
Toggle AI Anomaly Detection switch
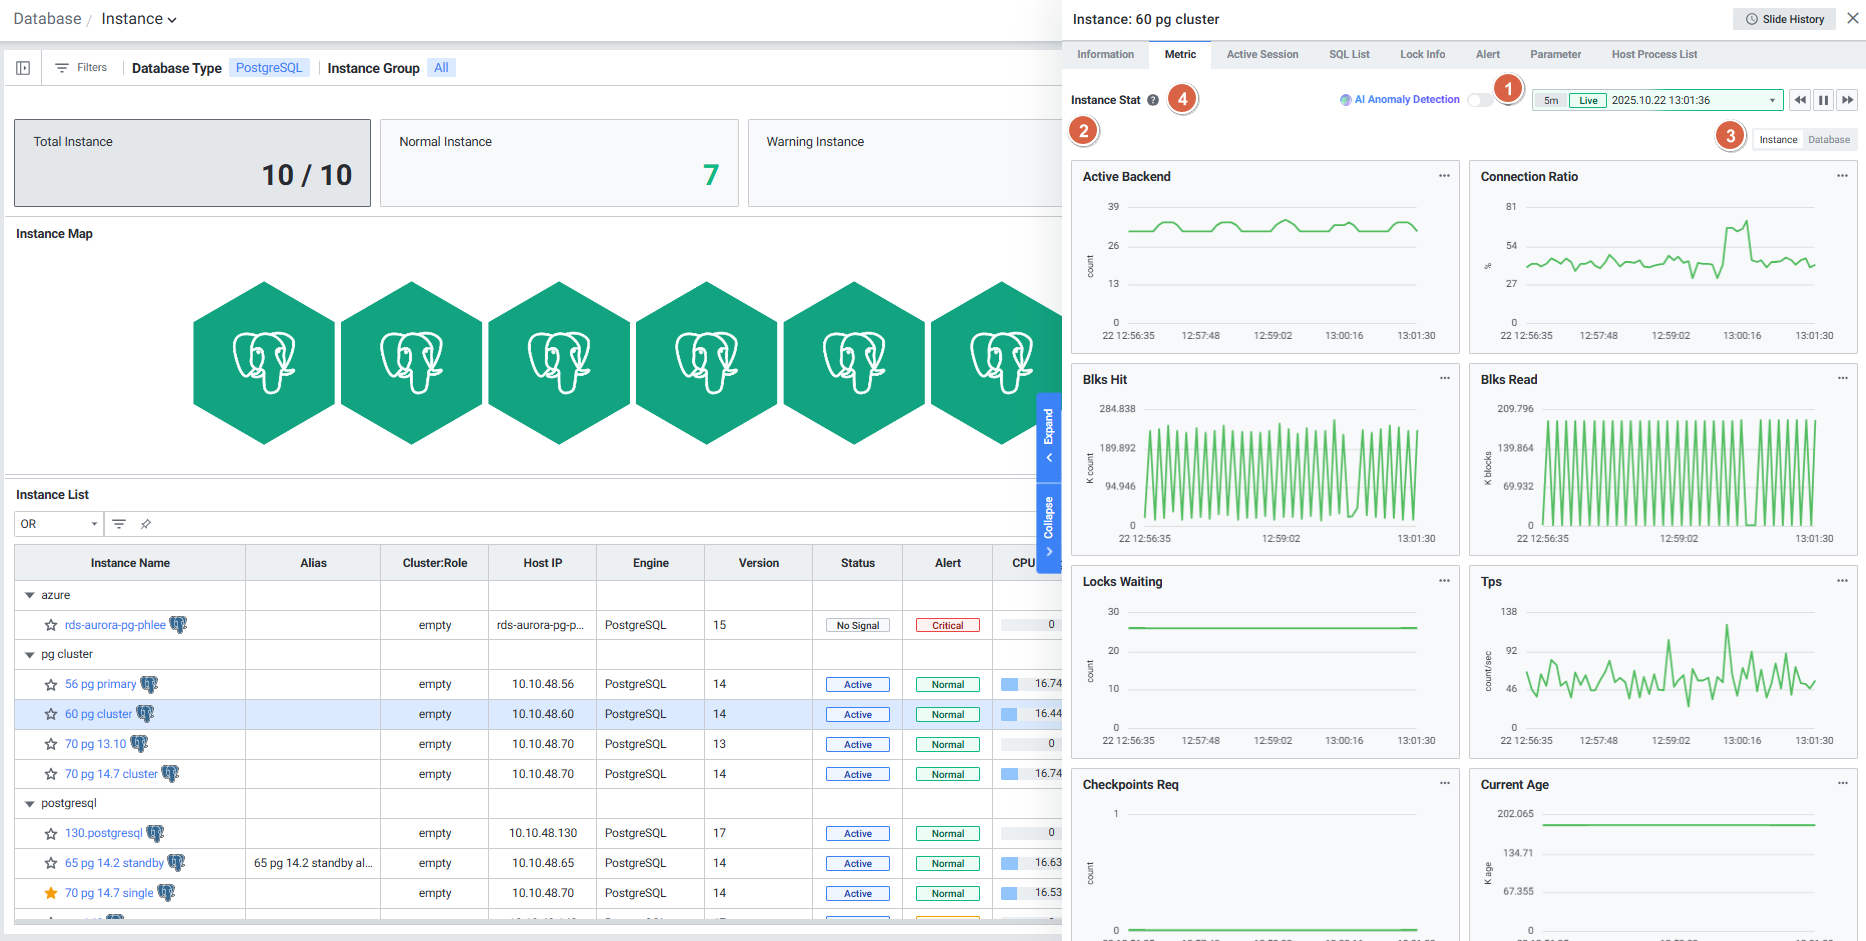1478,100
